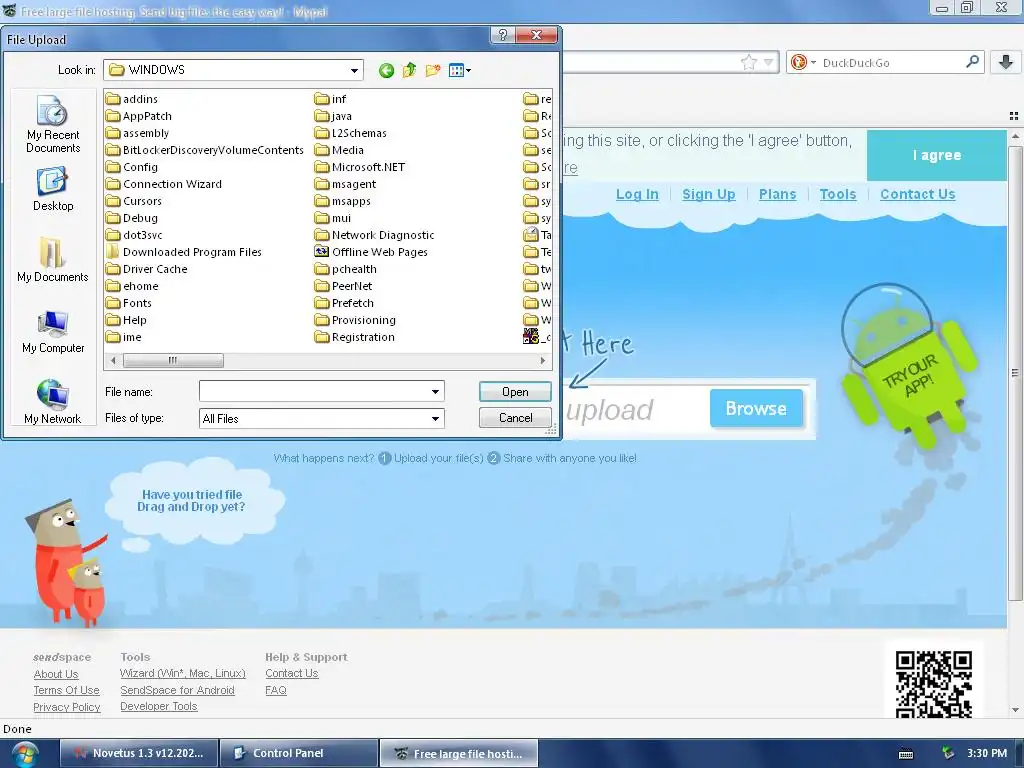The height and width of the screenshot is (768, 1024).
Task: Click the keyboard icon in system tray
Action: pyautogui.click(x=906, y=754)
